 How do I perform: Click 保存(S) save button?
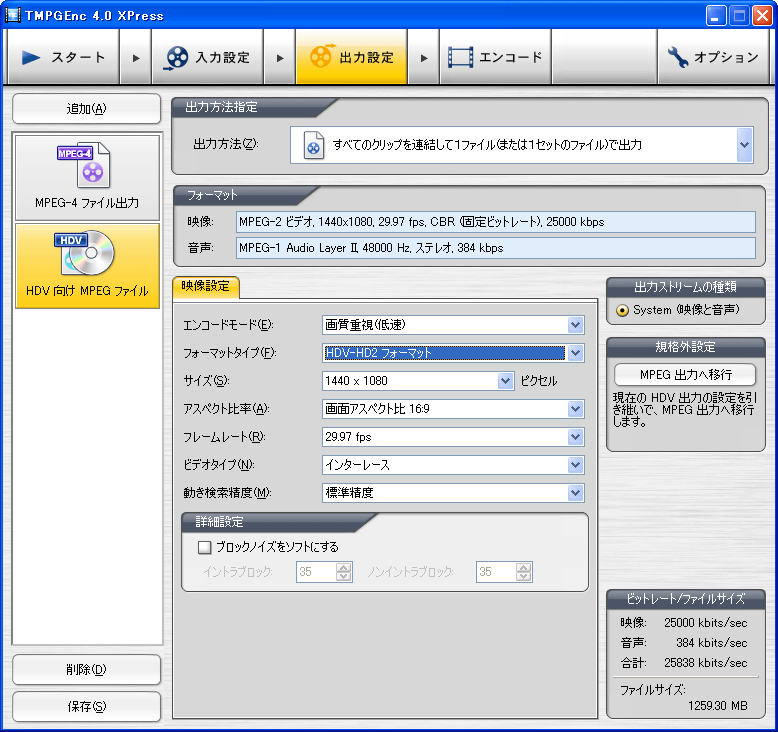(x=86, y=706)
